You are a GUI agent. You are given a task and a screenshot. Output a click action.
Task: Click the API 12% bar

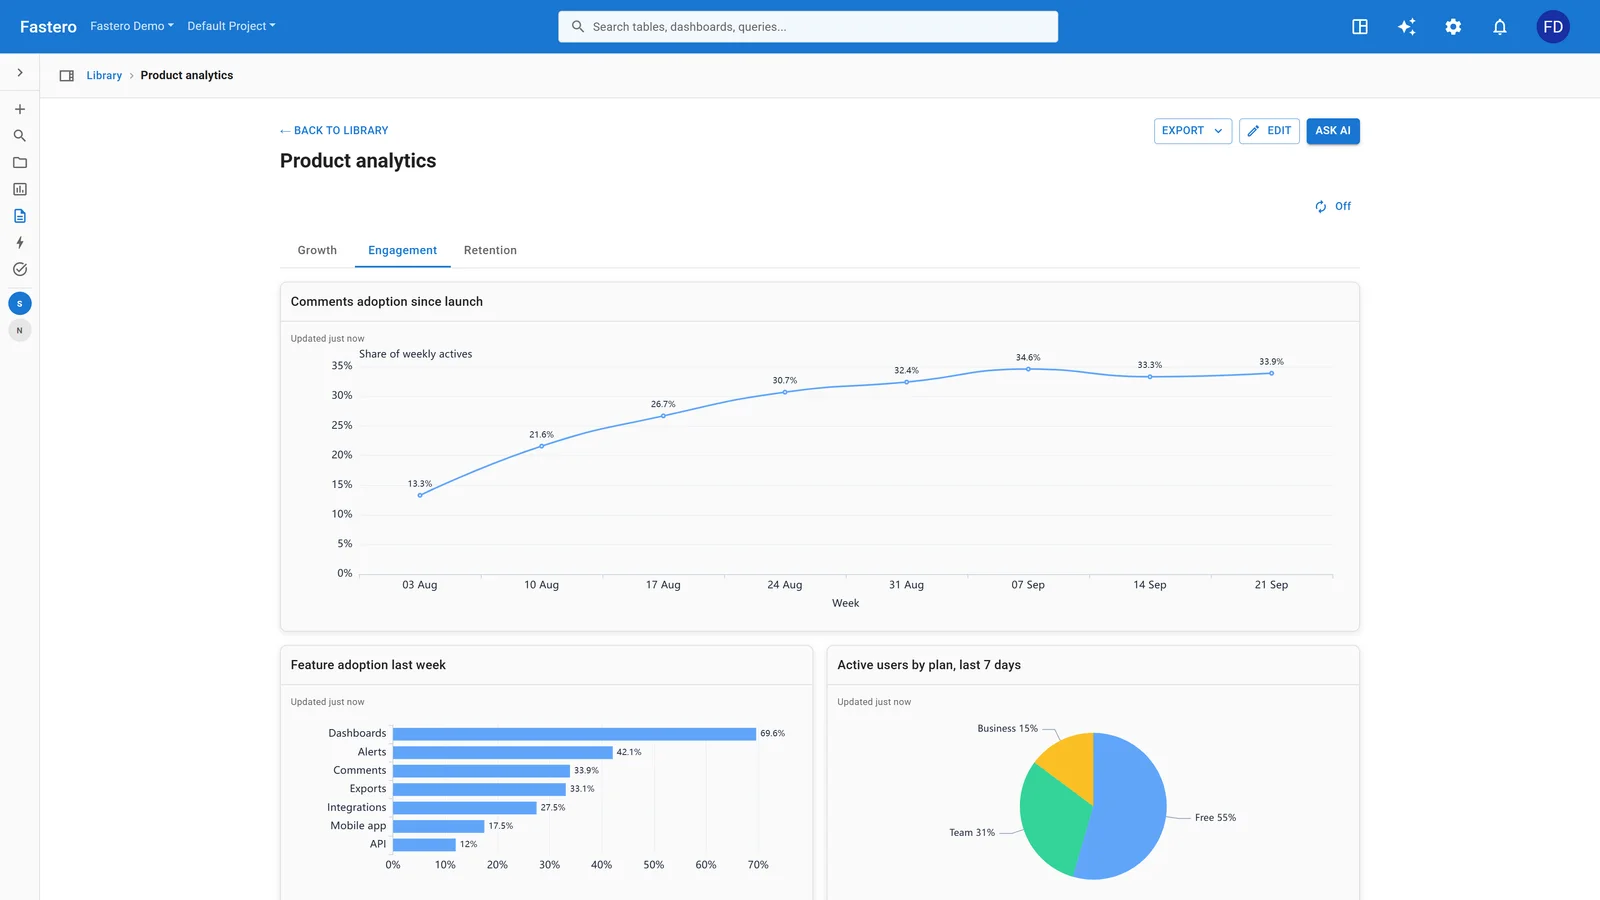click(424, 845)
